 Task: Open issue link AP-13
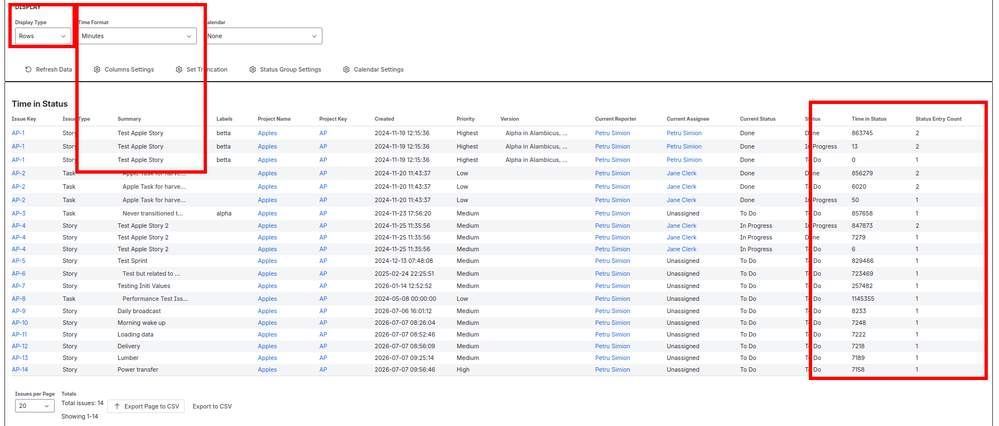click(20, 357)
